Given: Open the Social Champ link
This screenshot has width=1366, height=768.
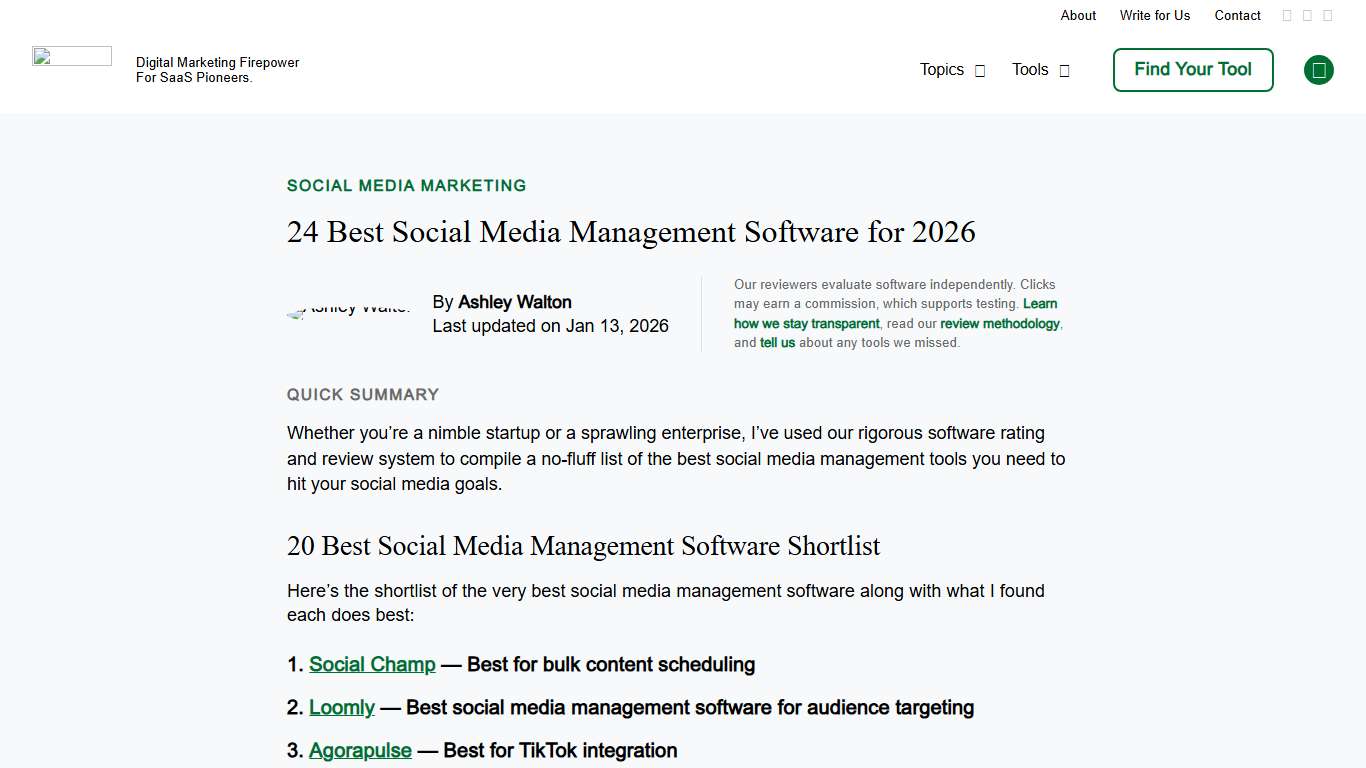Looking at the screenshot, I should (x=372, y=664).
